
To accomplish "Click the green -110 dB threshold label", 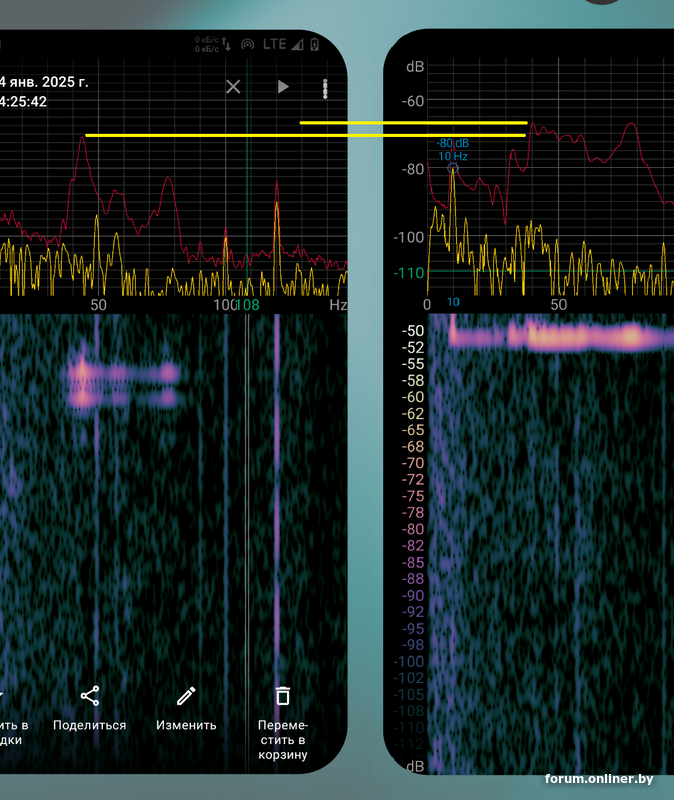I will pyautogui.click(x=409, y=273).
